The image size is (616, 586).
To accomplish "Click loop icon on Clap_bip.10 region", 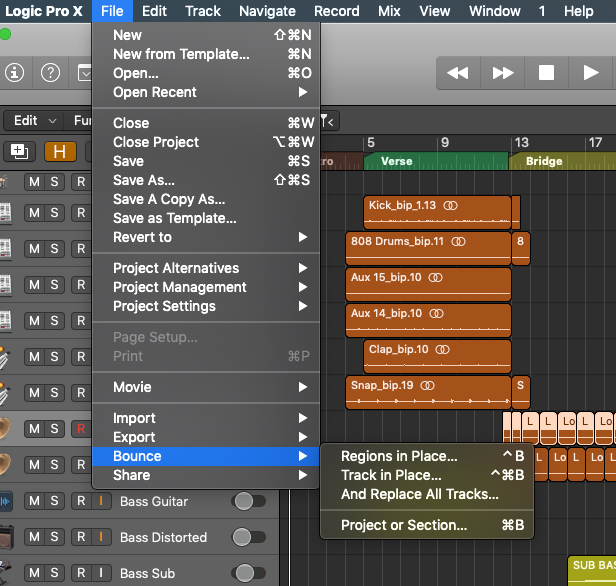I will [442, 350].
